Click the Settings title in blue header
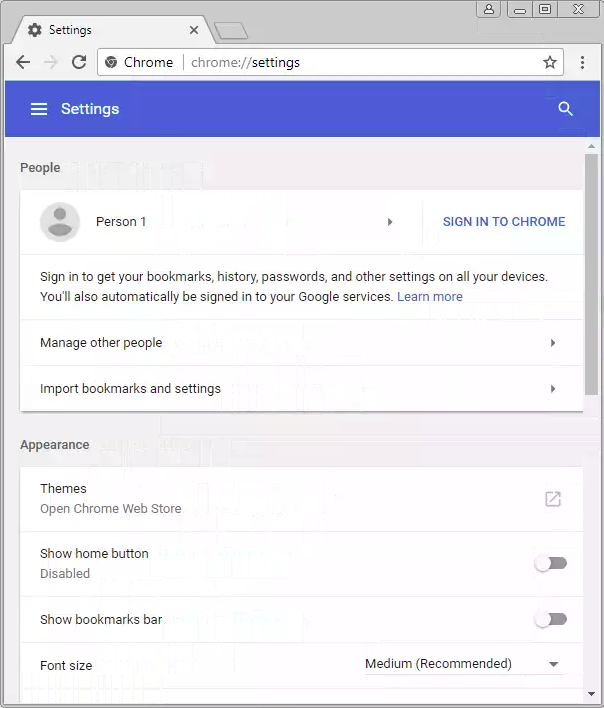Image resolution: width=604 pixels, height=708 pixels. 90,109
